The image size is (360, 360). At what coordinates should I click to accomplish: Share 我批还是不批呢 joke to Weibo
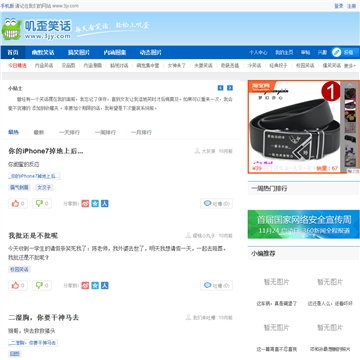[x=85, y=285]
